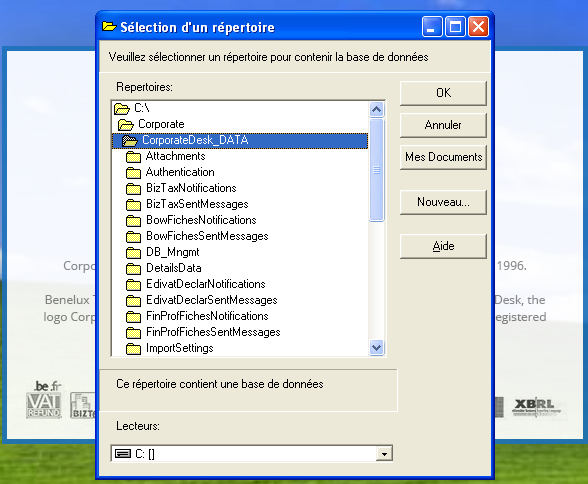Click the scrollbar up arrow in Repertoires
This screenshot has height=484, width=588.
click(x=376, y=109)
